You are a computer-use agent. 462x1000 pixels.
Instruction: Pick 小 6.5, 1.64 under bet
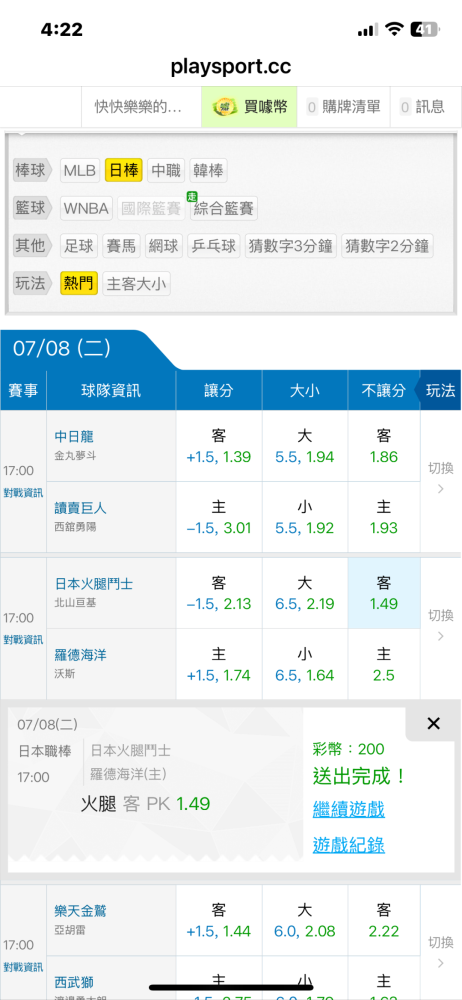click(x=305, y=664)
